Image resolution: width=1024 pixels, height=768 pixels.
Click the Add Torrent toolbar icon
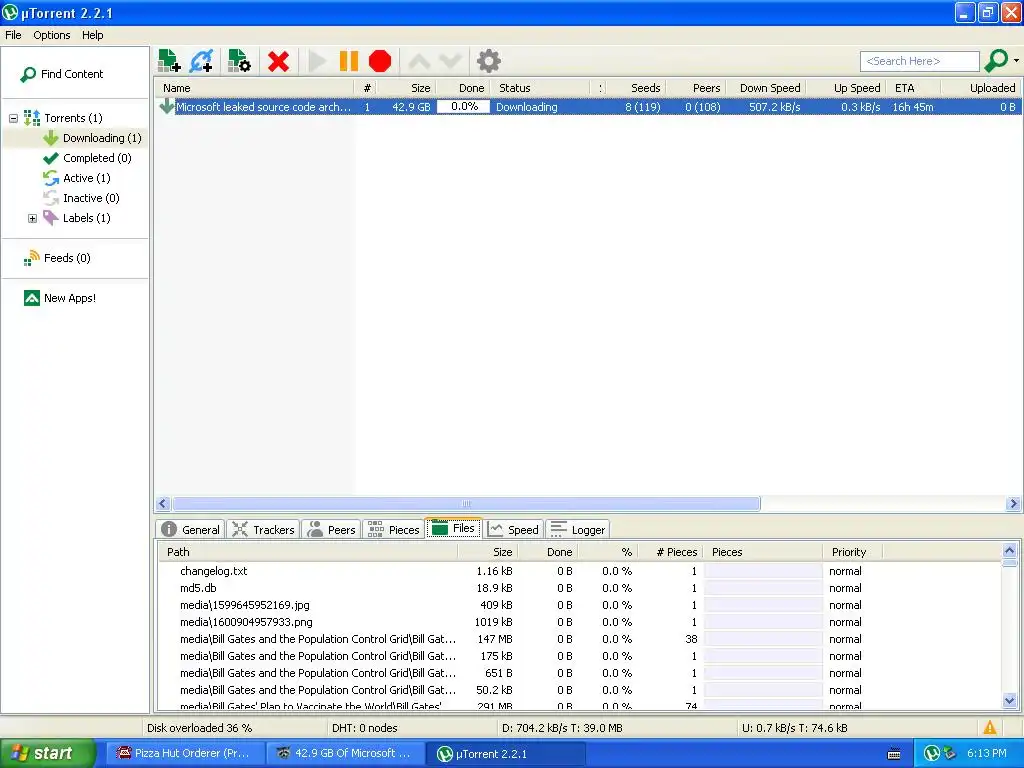[169, 61]
